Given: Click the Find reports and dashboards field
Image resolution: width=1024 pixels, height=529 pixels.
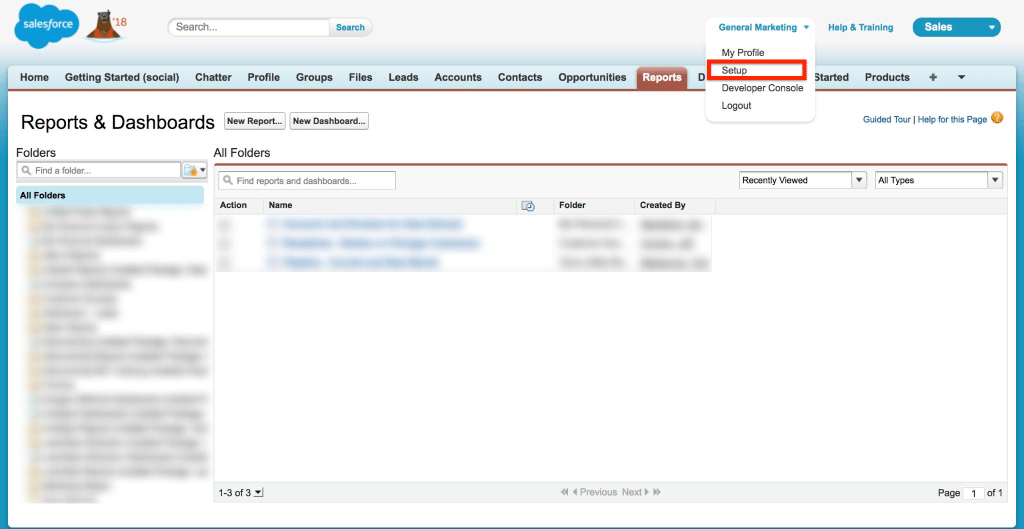Looking at the screenshot, I should coord(307,181).
